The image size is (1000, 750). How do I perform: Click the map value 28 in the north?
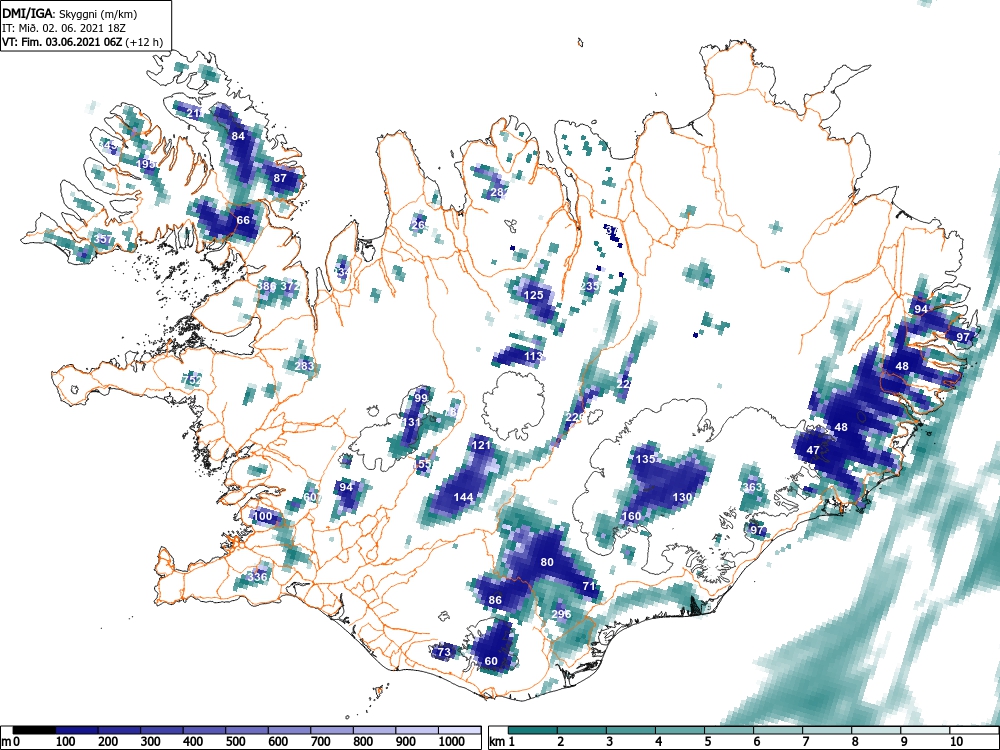499,191
